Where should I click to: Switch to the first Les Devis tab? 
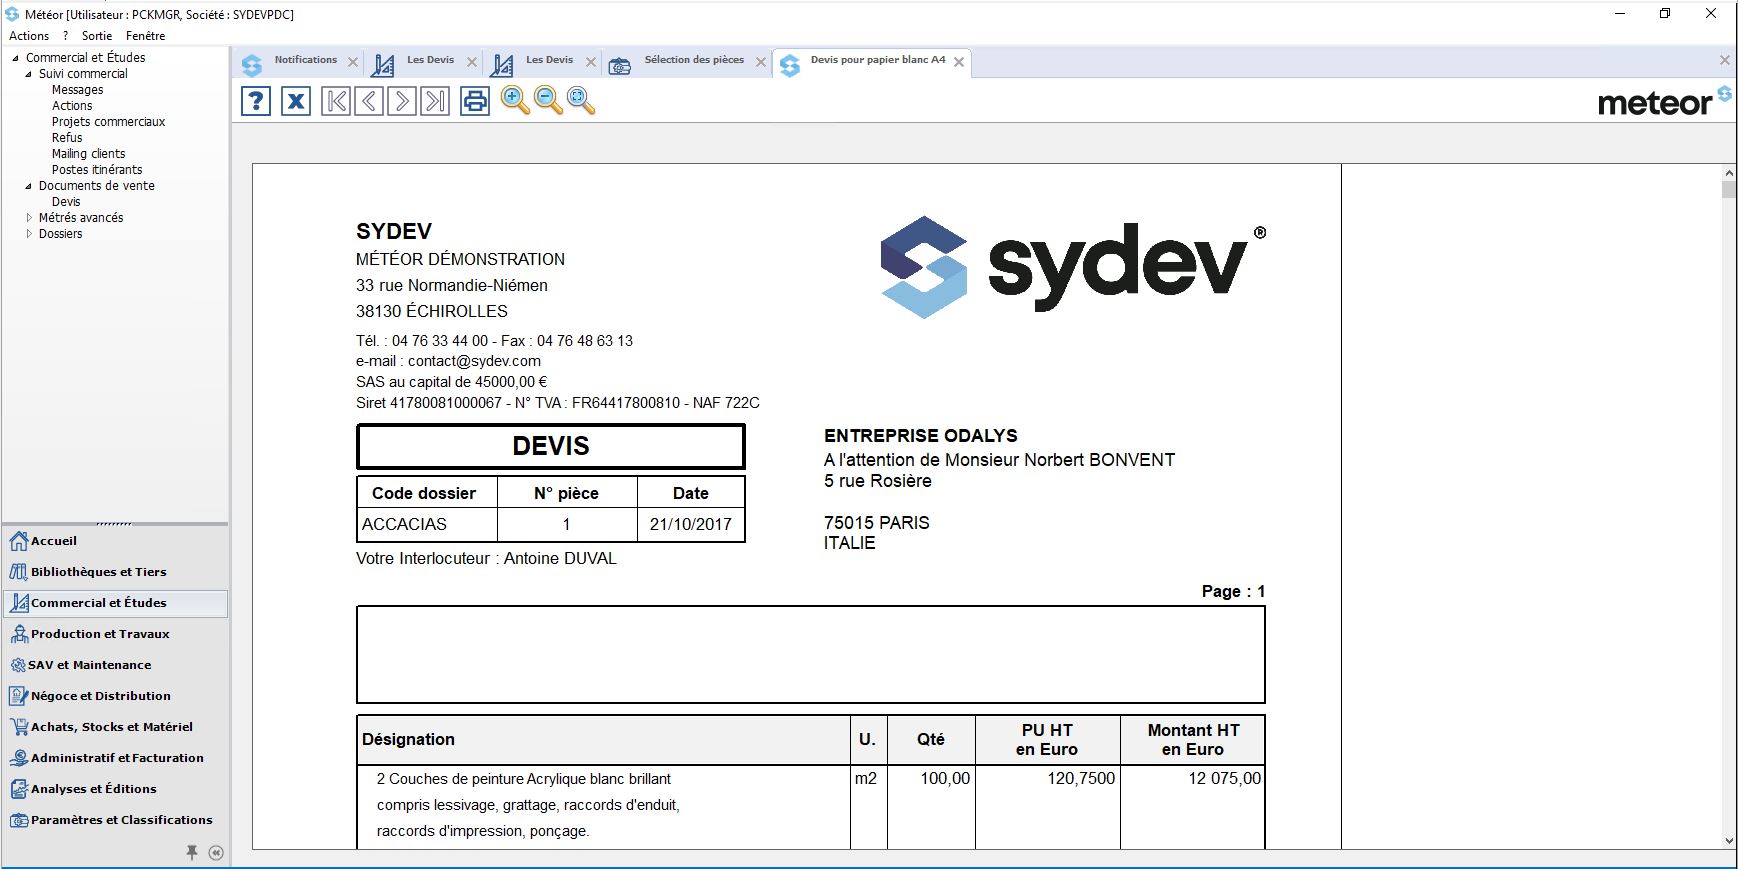point(430,60)
